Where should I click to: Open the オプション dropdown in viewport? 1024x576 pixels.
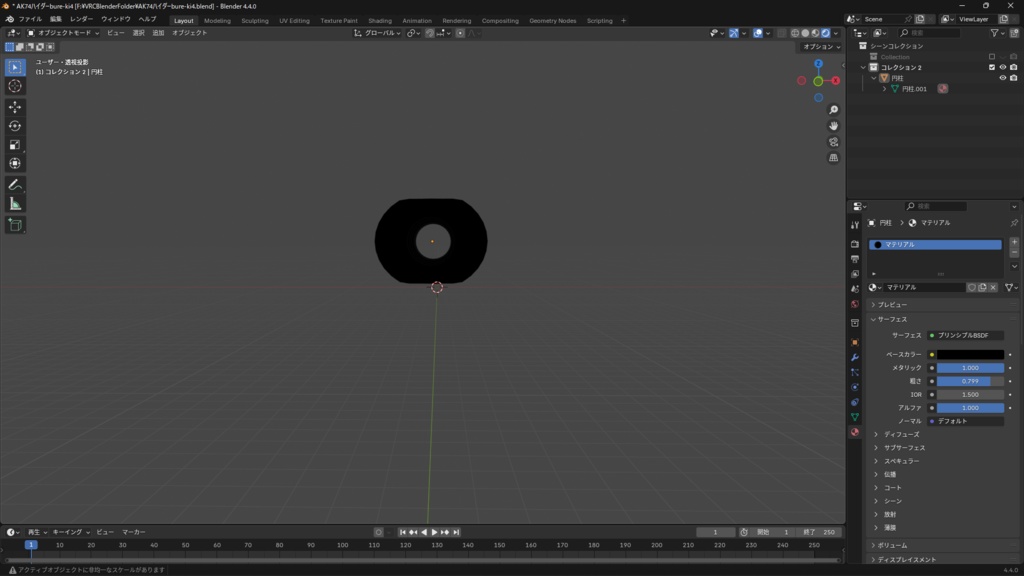(x=822, y=47)
